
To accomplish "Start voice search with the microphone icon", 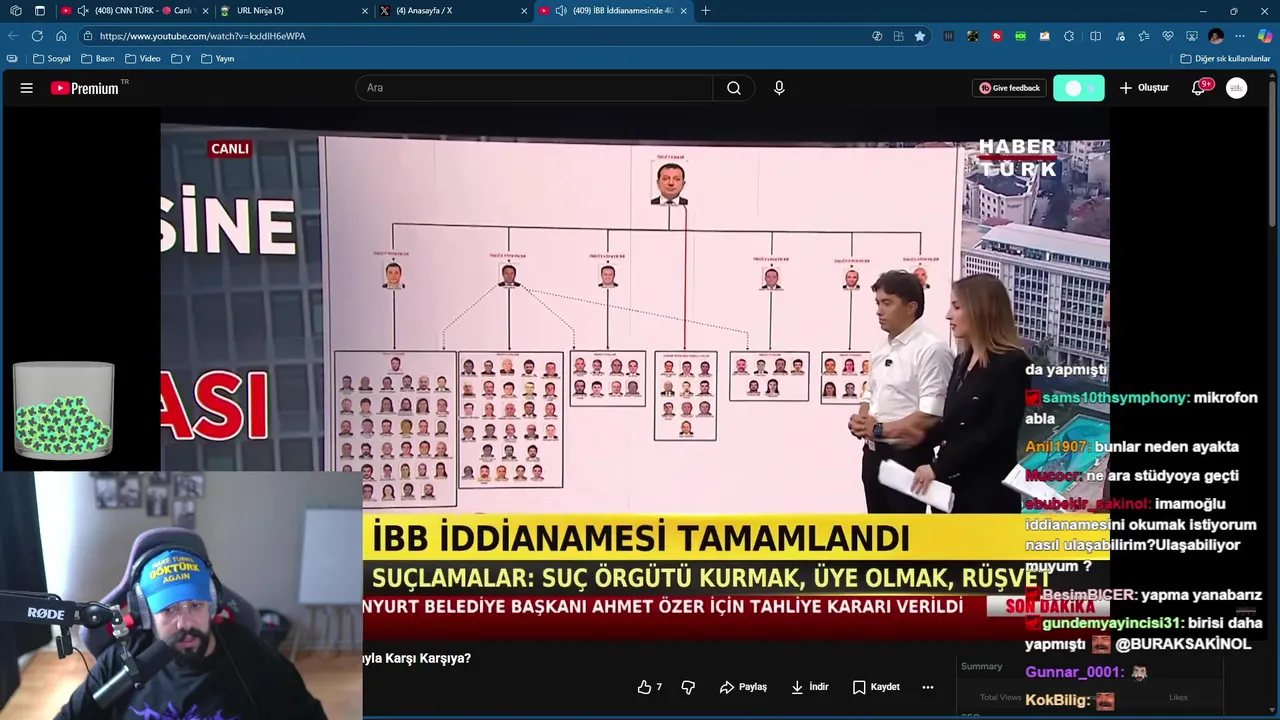I will tap(779, 88).
